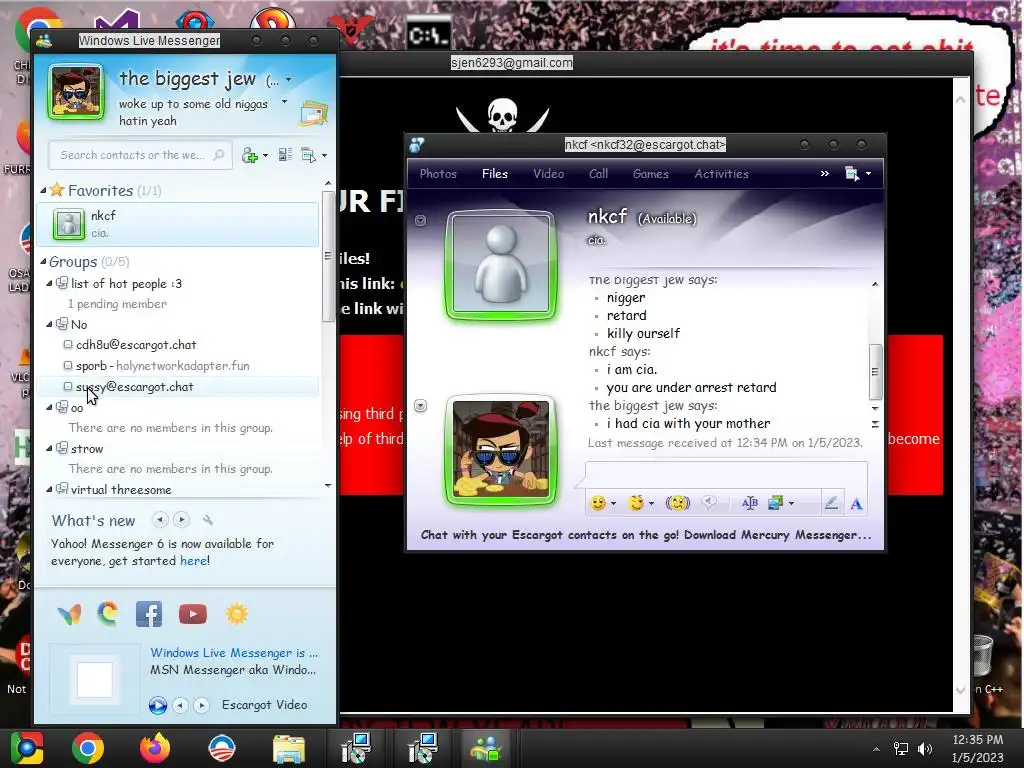The width and height of the screenshot is (1024, 768).
Task: Toggle your own display picture collapse button
Action: [x=421, y=406]
